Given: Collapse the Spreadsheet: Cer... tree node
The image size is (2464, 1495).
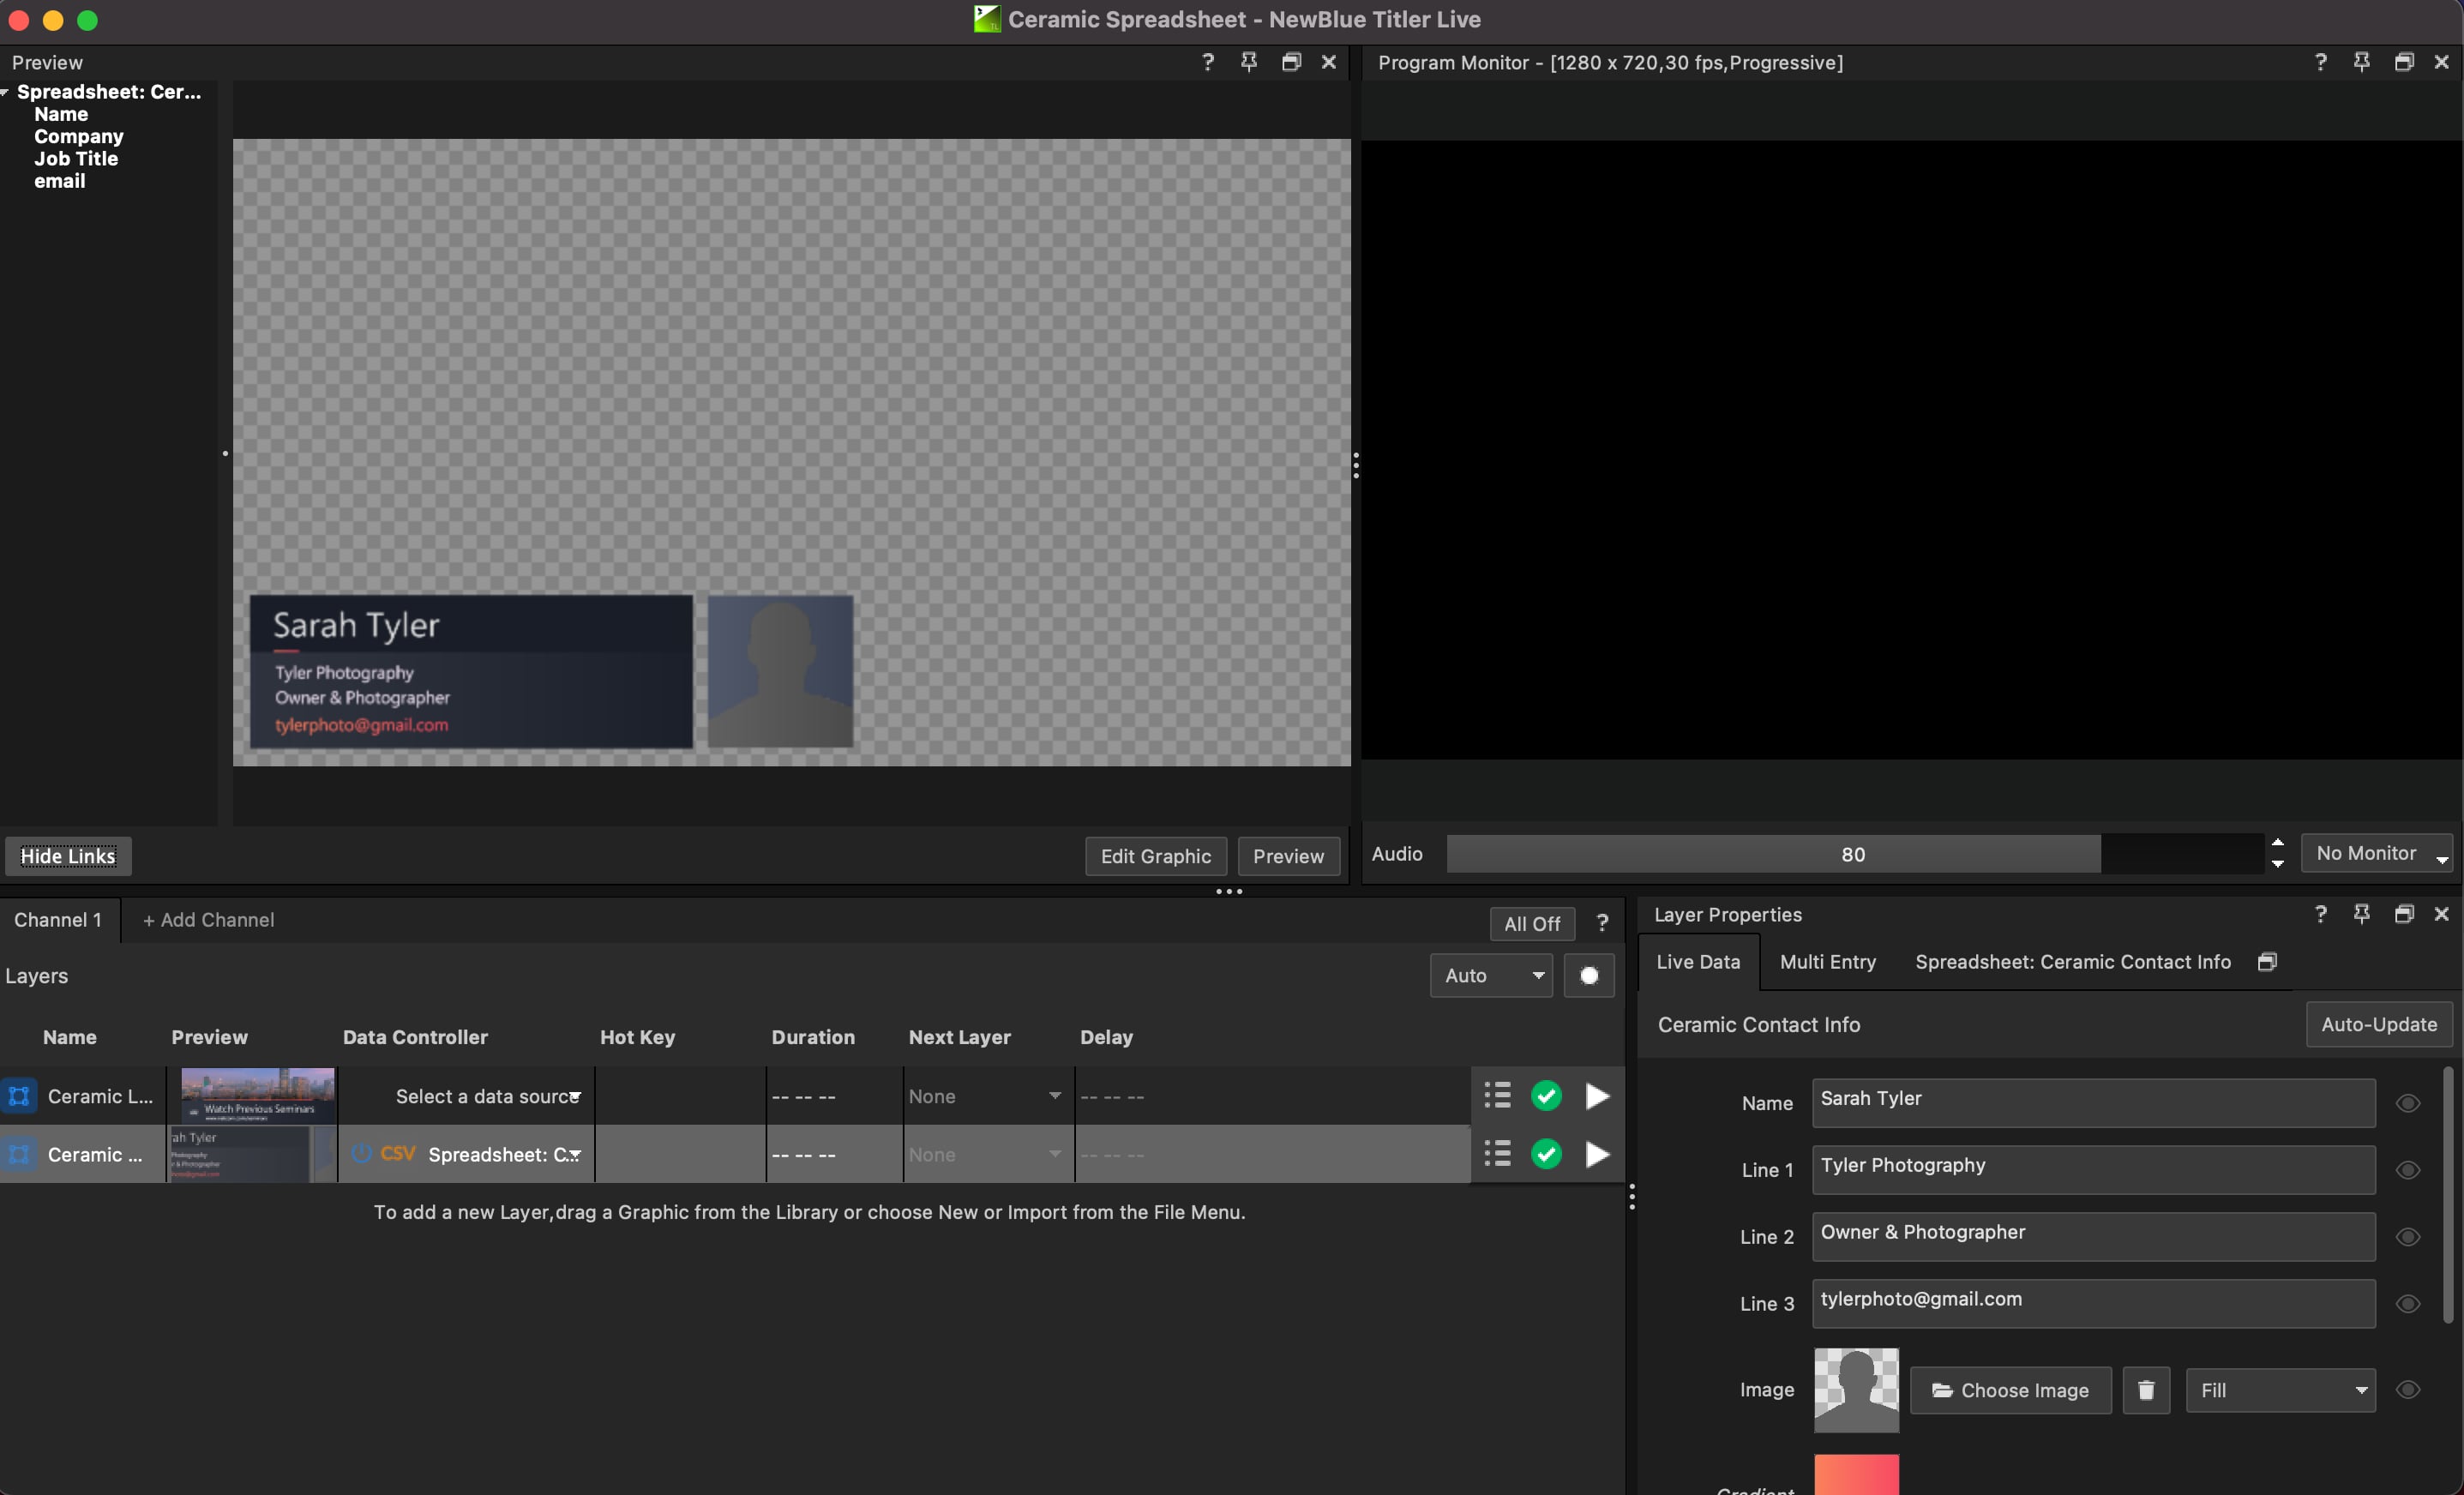Looking at the screenshot, I should [5, 92].
